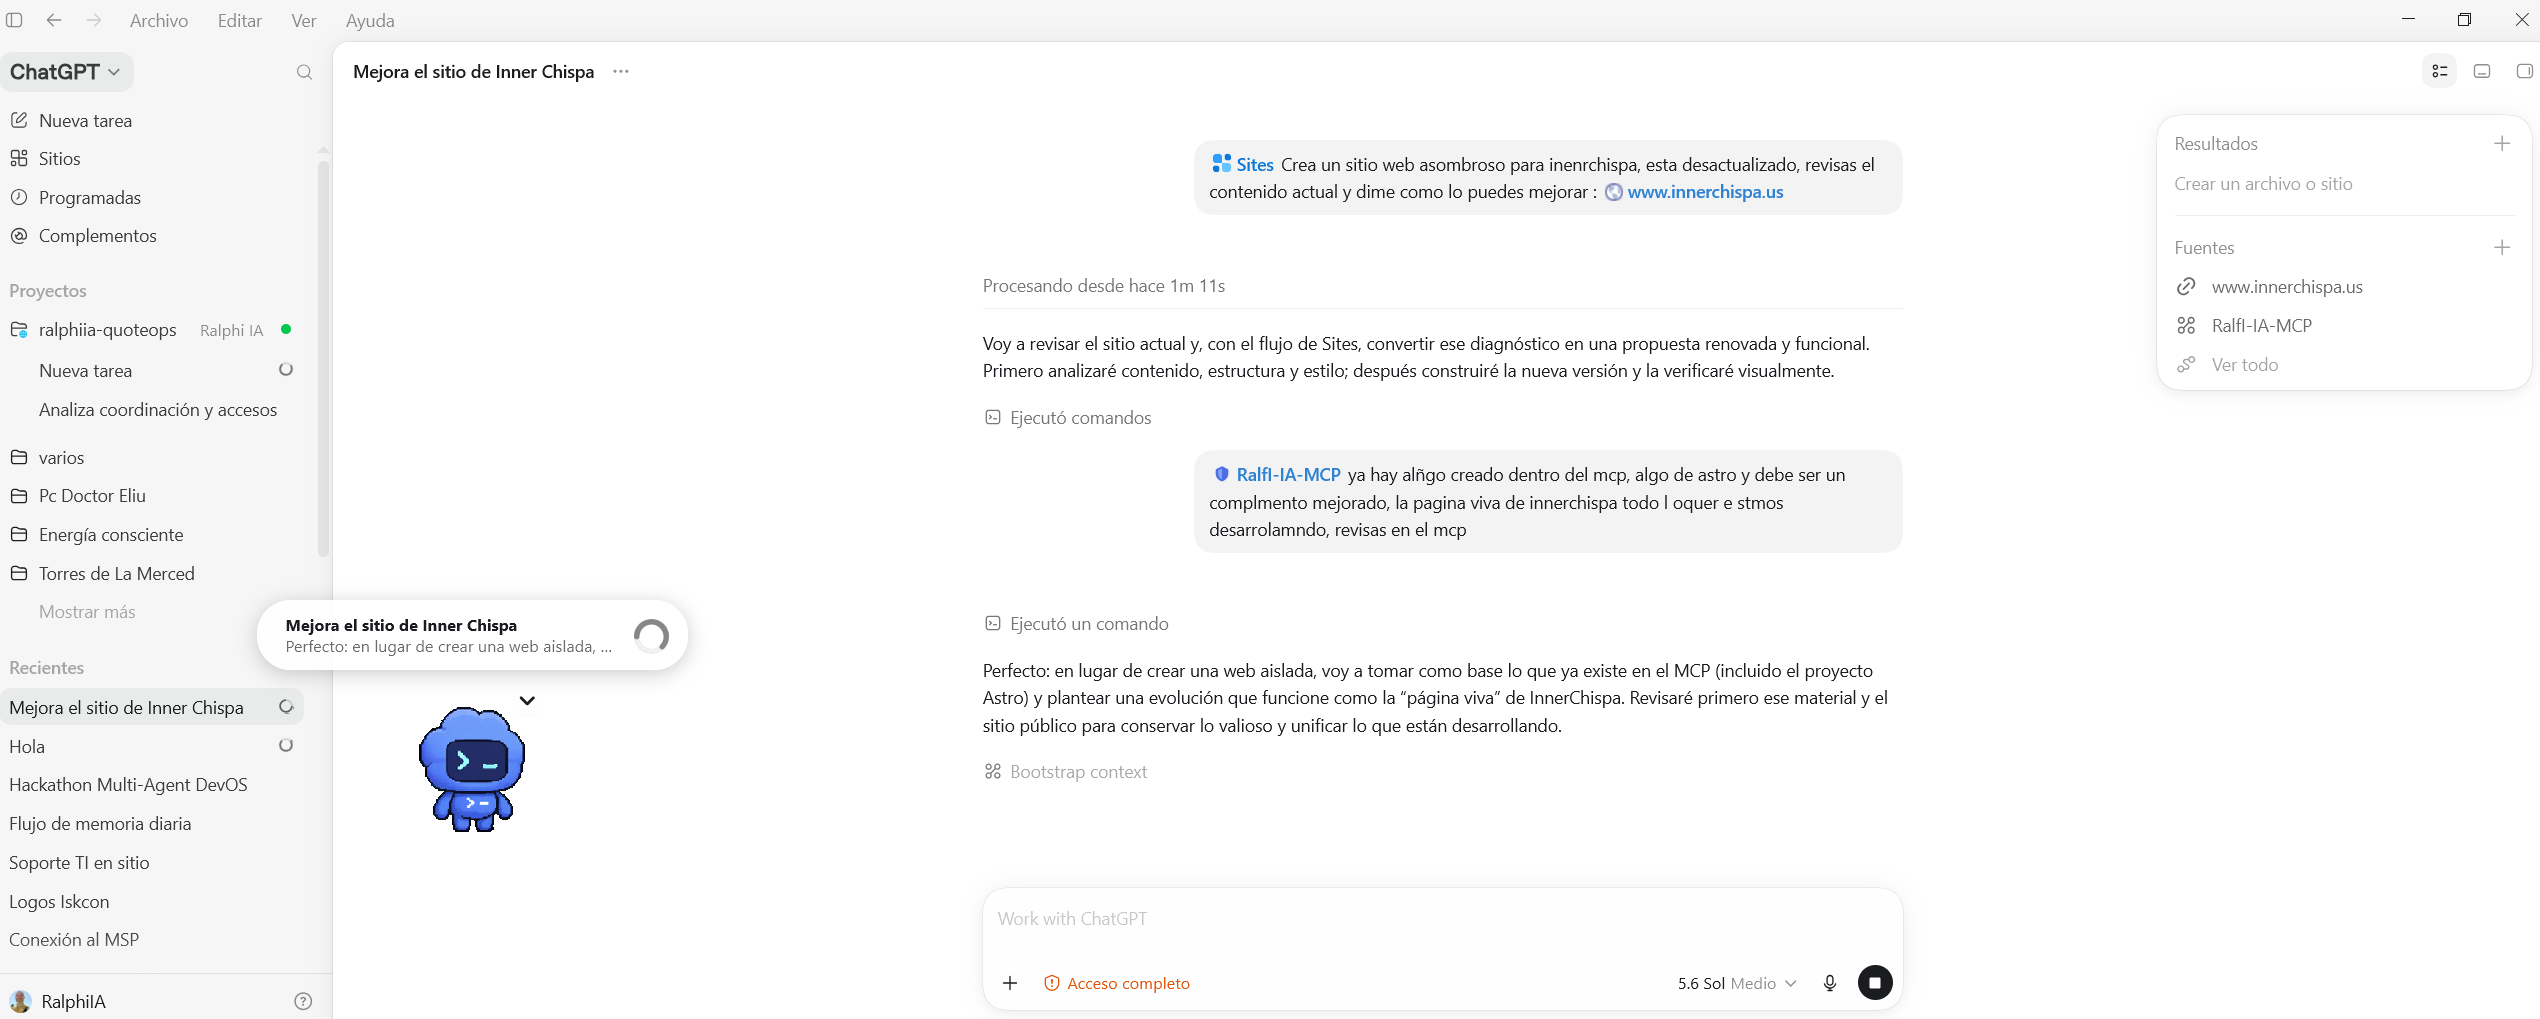Open the Archivo menu
The width and height of the screenshot is (2540, 1019).
coord(159,20)
